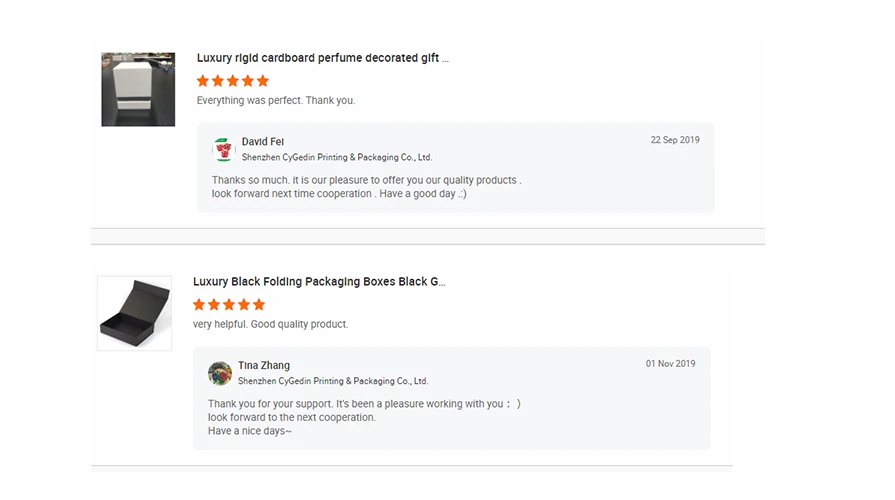Click the 01 Nov 2019 reply date
Image resolution: width=895 pixels, height=500 pixels.
(670, 364)
